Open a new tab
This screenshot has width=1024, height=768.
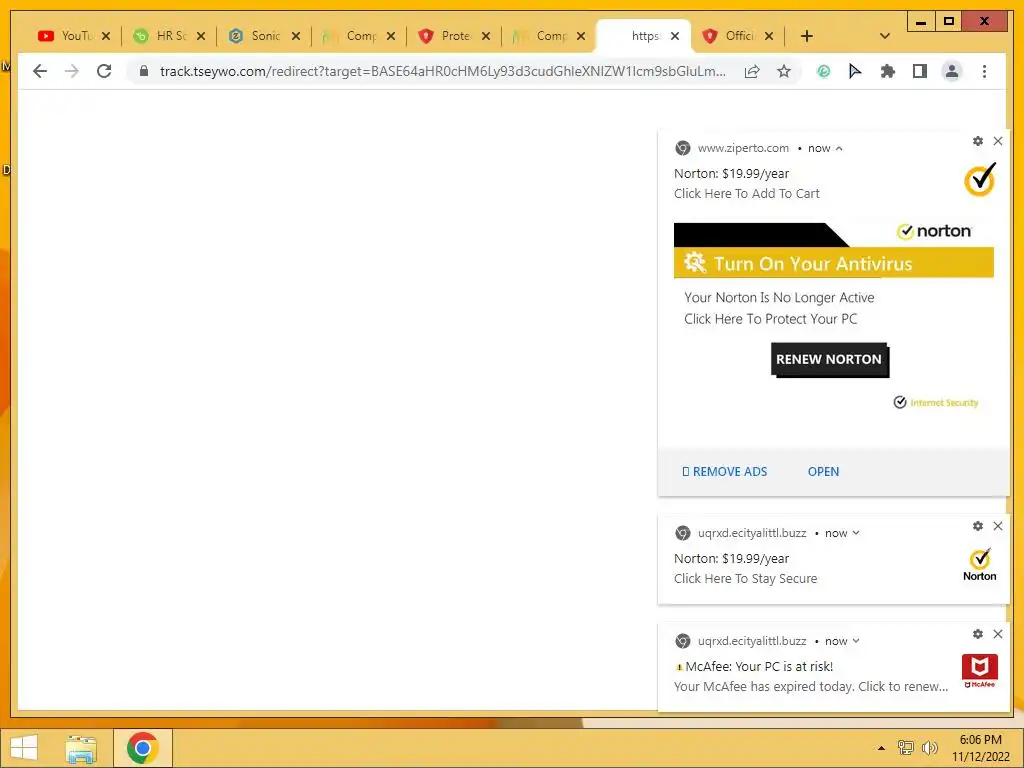[x=807, y=36]
